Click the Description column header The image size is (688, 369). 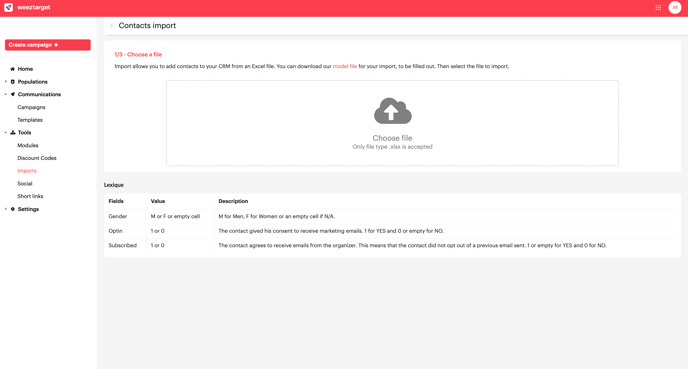(233, 201)
